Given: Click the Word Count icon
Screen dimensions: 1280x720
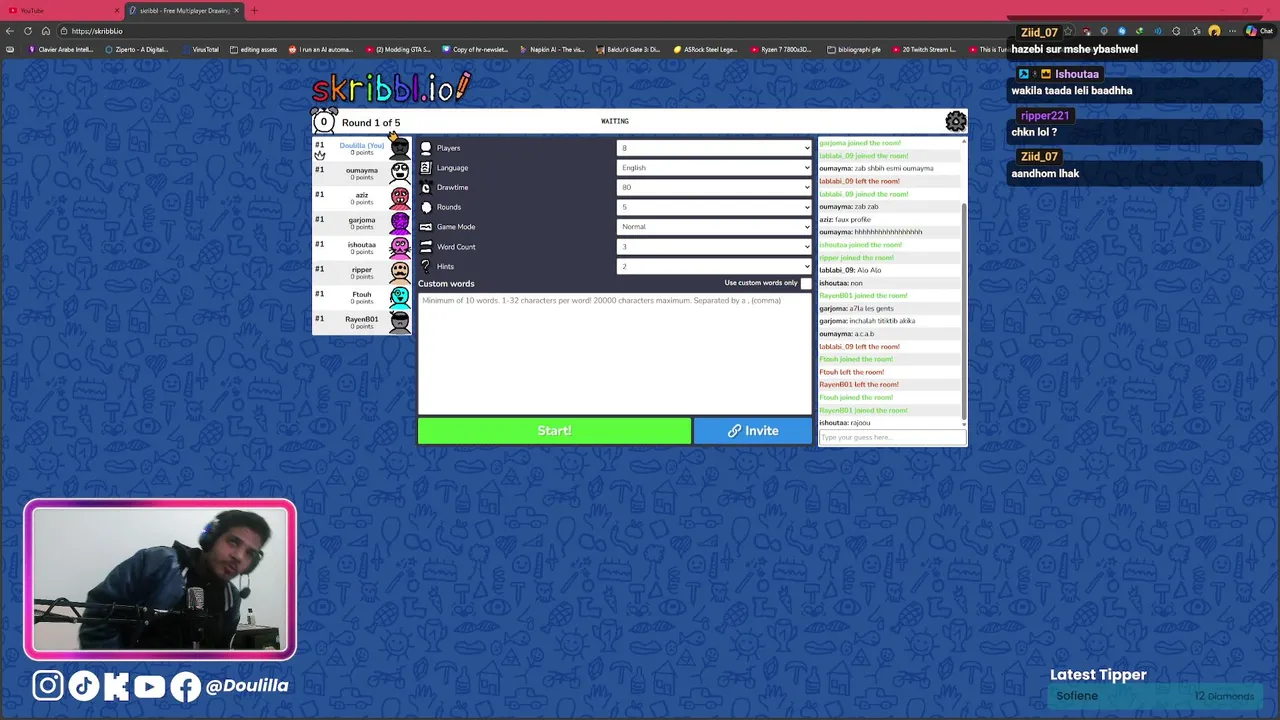Looking at the screenshot, I should click(x=426, y=247).
